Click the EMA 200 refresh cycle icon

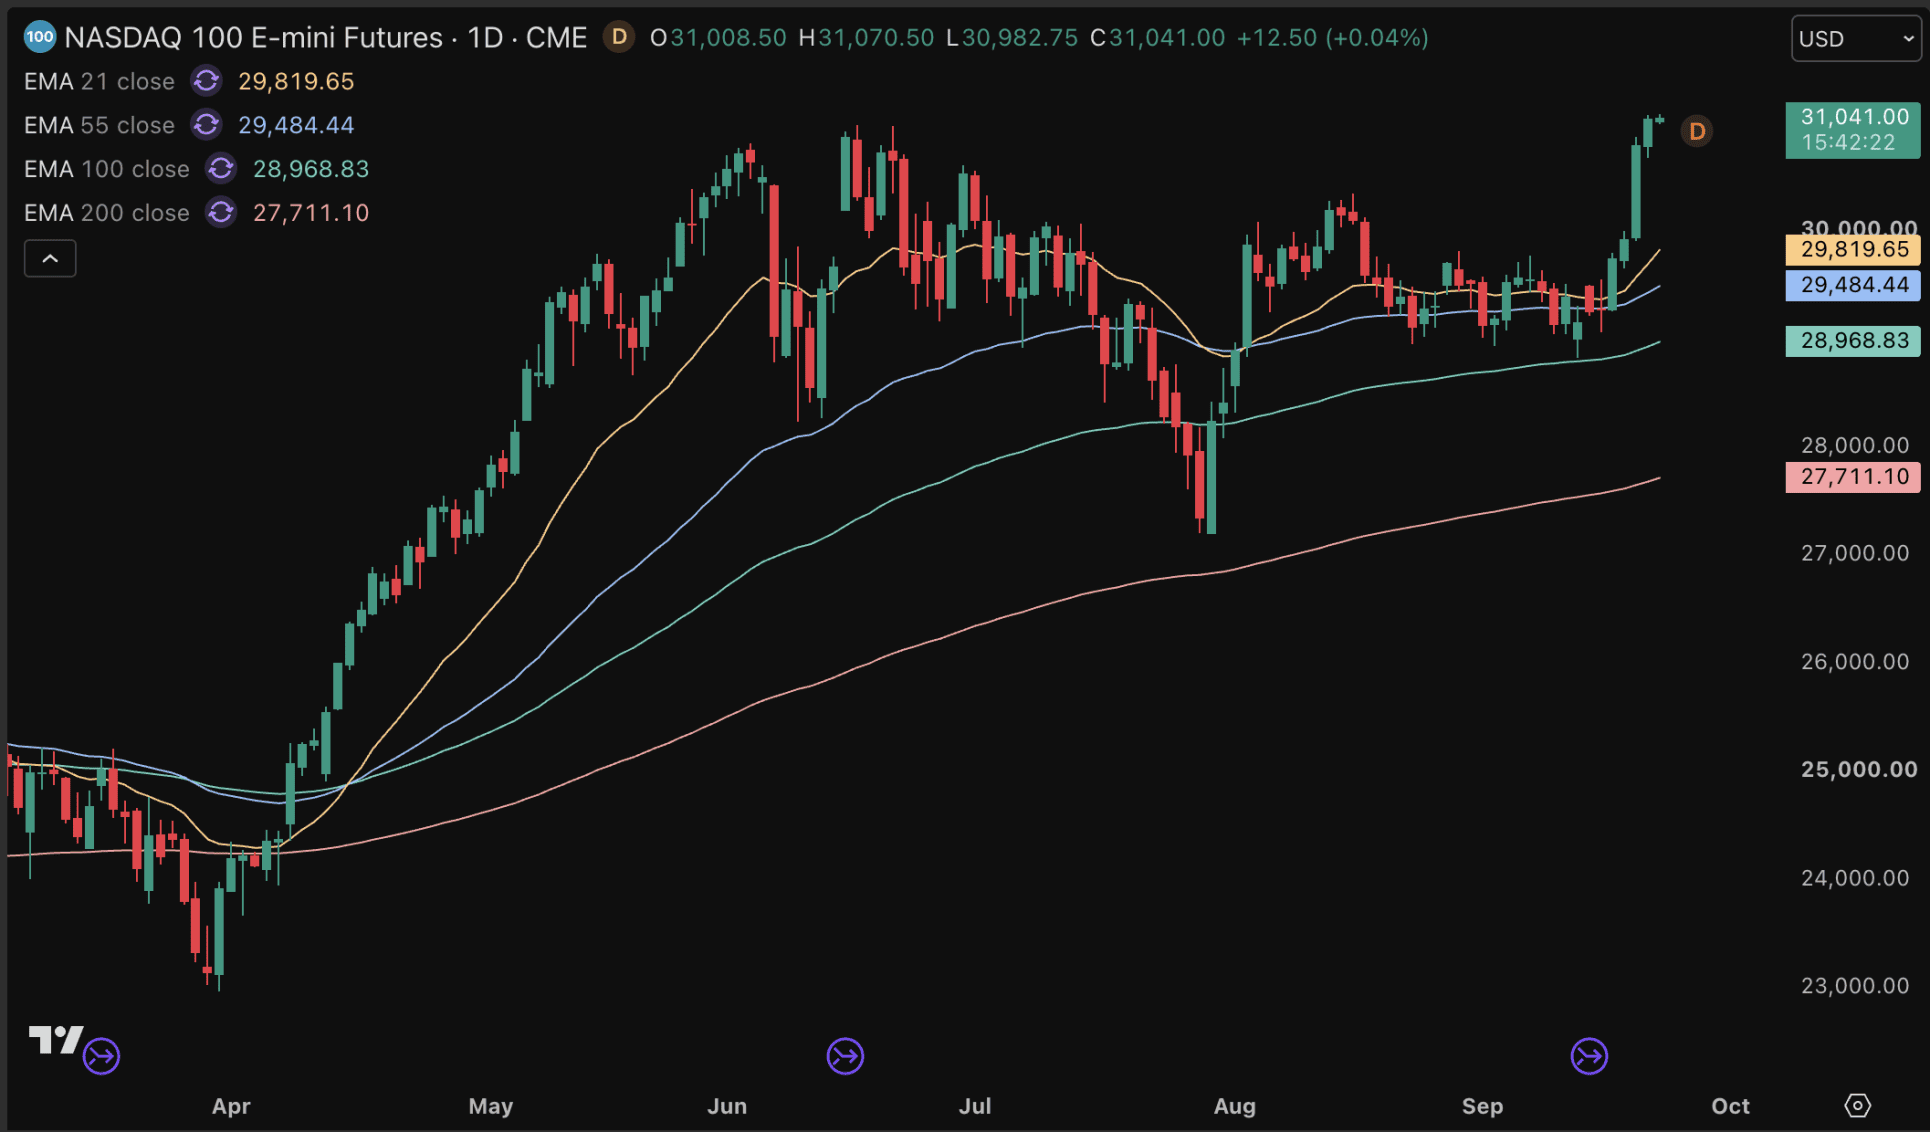tap(221, 213)
